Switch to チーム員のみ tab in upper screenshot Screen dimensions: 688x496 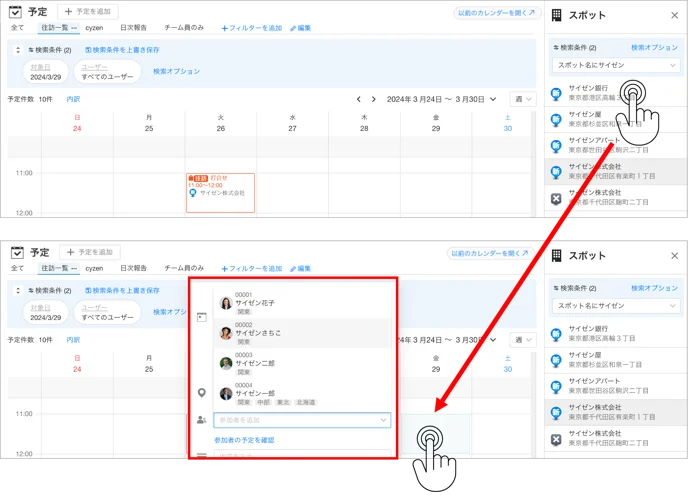point(184,28)
